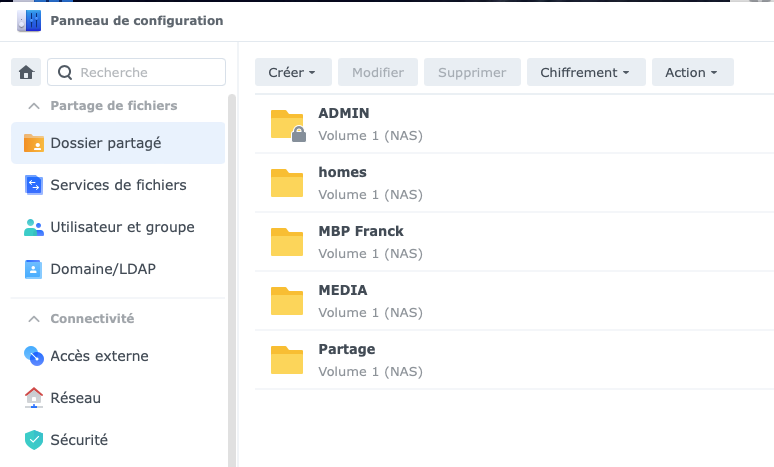Click the Services de fichiers icon
Image resolution: width=774 pixels, height=467 pixels.
point(34,185)
